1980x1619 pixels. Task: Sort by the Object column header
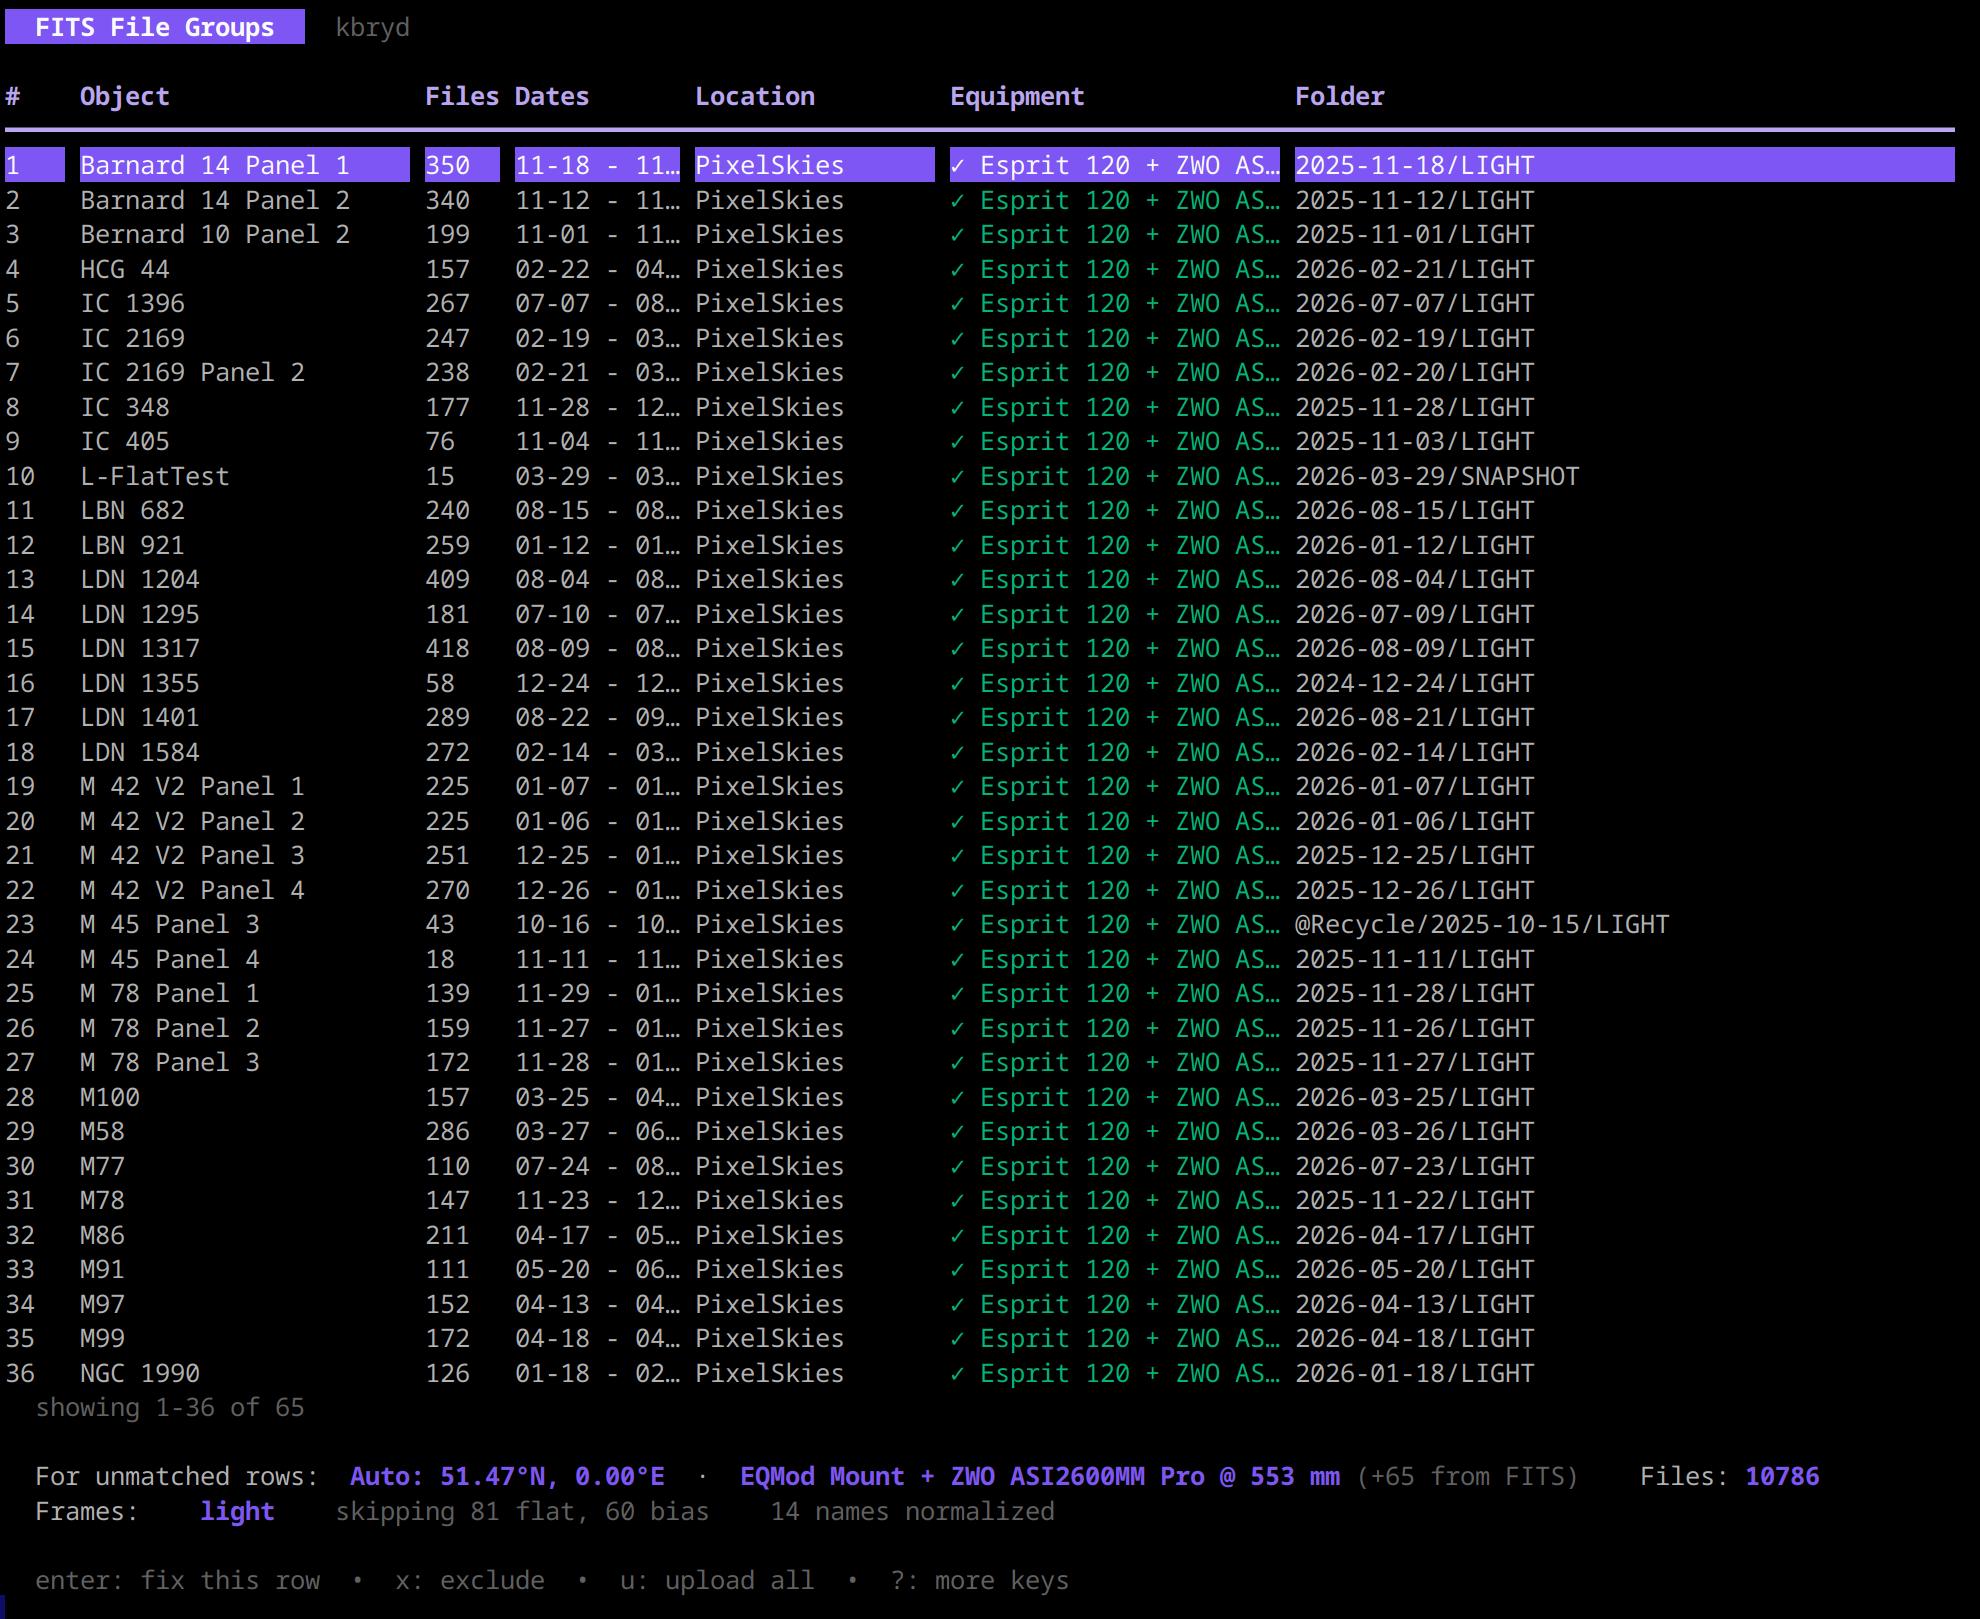(x=125, y=96)
